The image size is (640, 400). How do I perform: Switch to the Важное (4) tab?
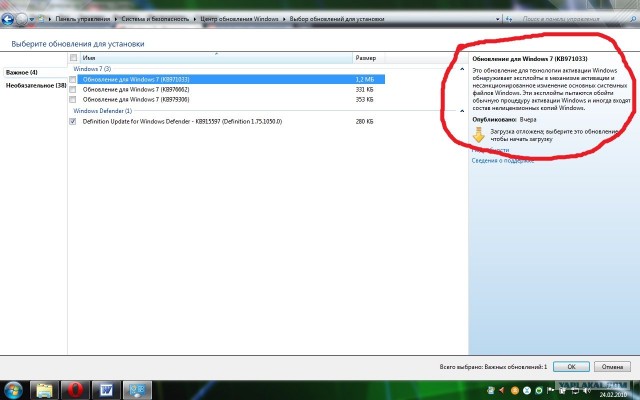click(22, 72)
